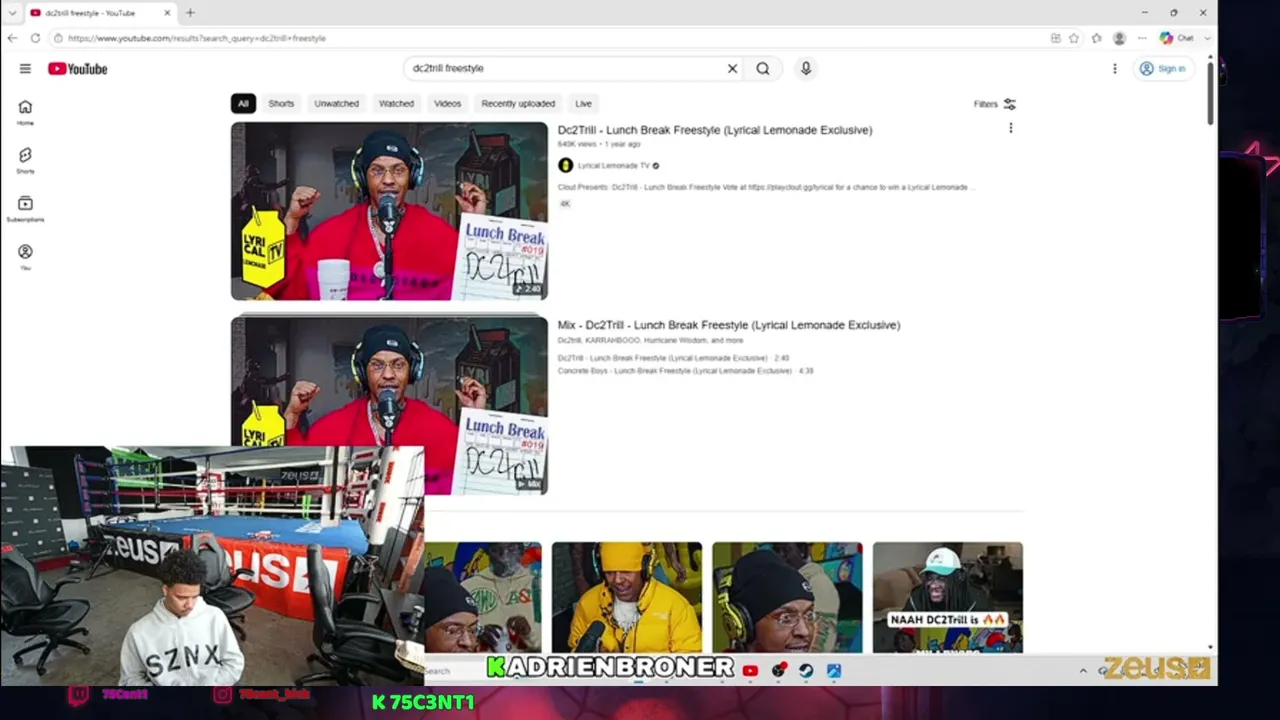Open the Concrete Boys Lunch Break Freestyle track
This screenshot has width=1280, height=720.
pos(685,371)
